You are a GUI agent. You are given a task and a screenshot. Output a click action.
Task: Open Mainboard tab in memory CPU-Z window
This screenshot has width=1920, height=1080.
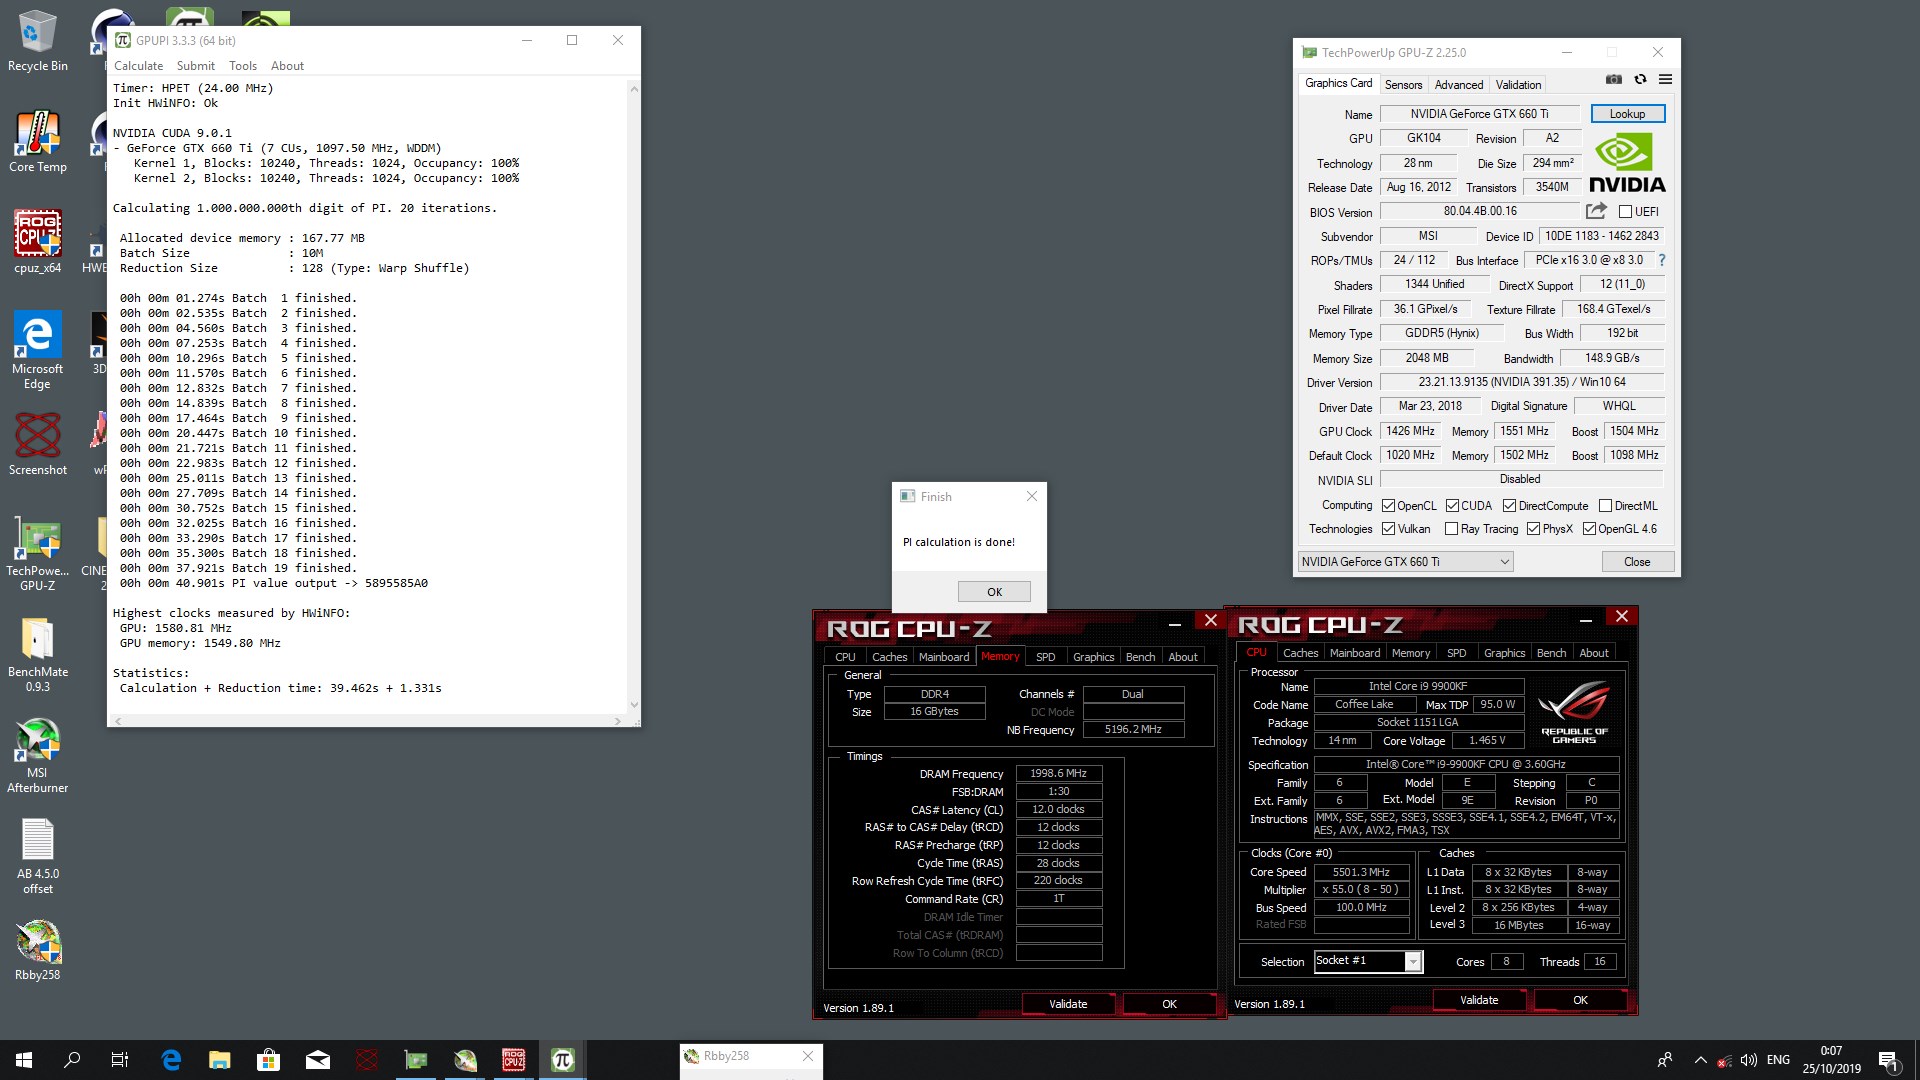pos(944,657)
